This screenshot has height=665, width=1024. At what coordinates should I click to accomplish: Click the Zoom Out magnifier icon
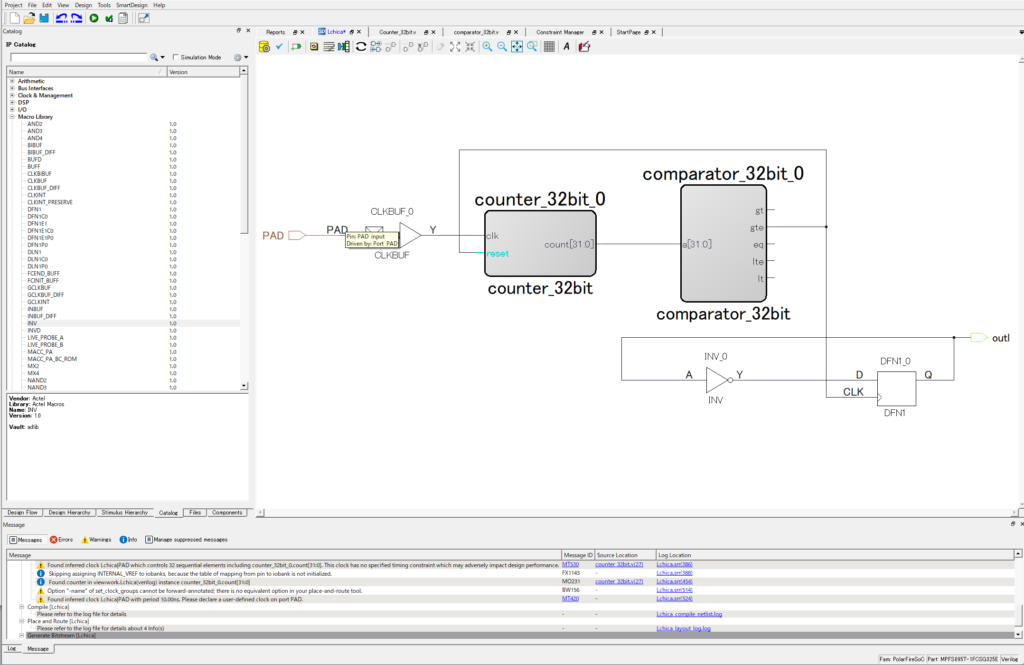(x=502, y=46)
